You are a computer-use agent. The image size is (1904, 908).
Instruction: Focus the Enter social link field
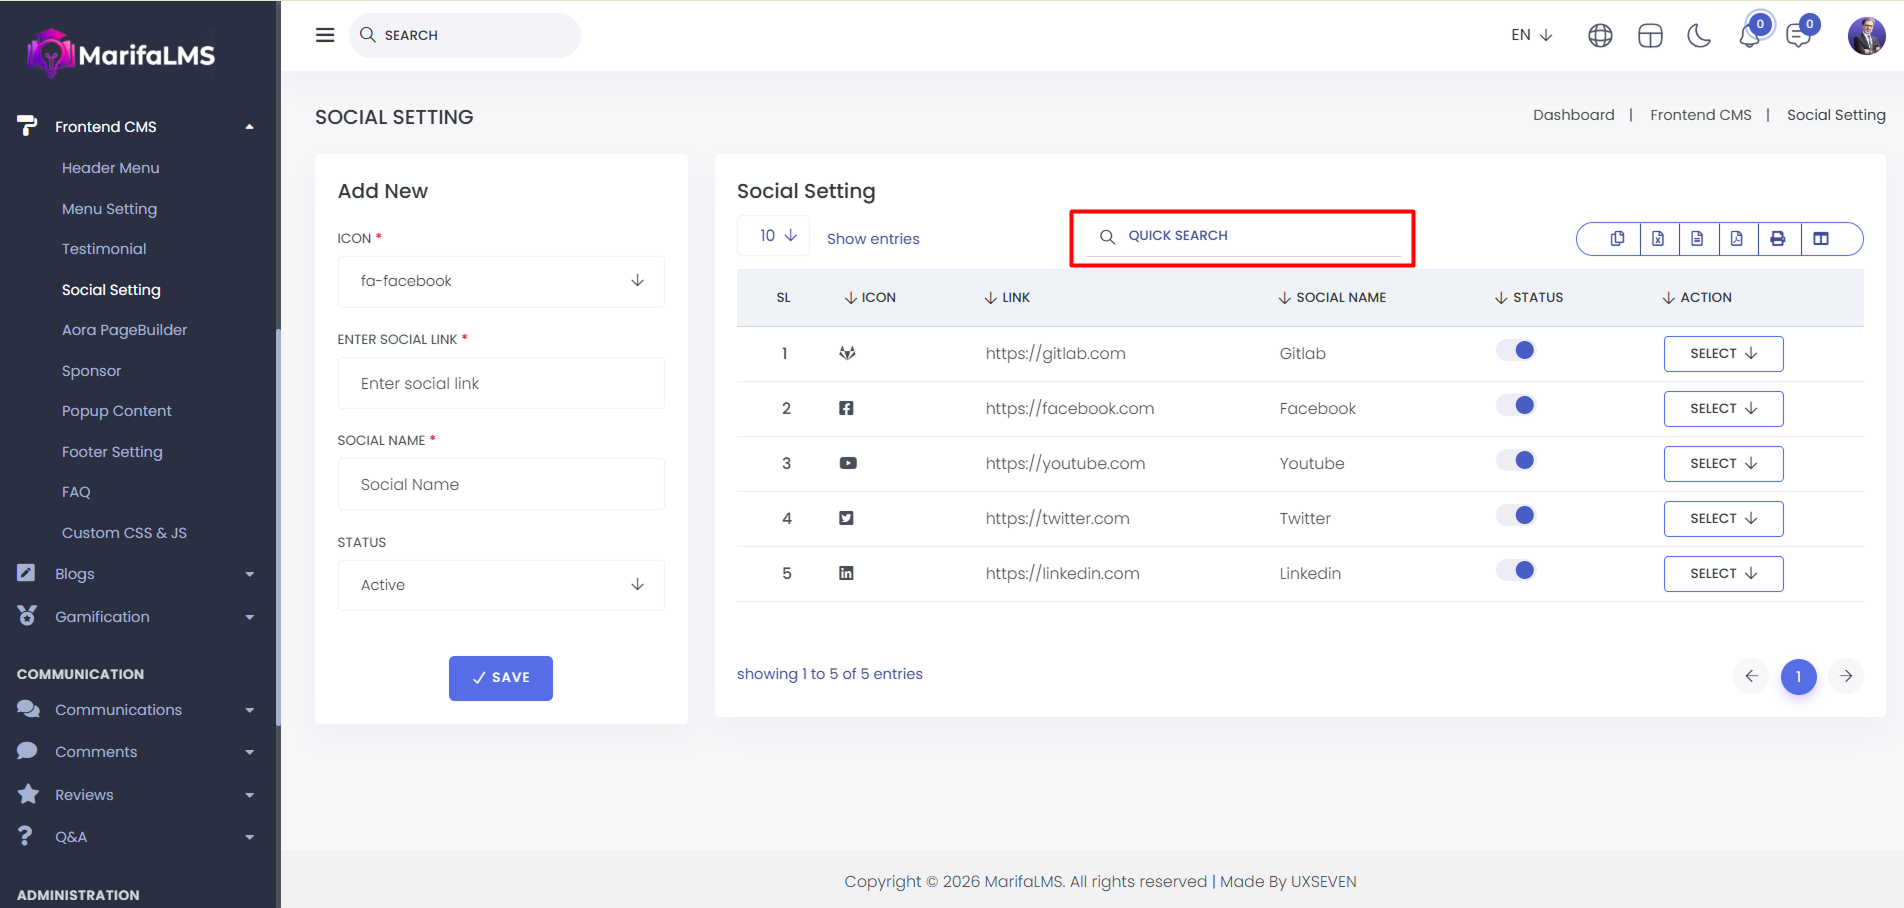[501, 384]
